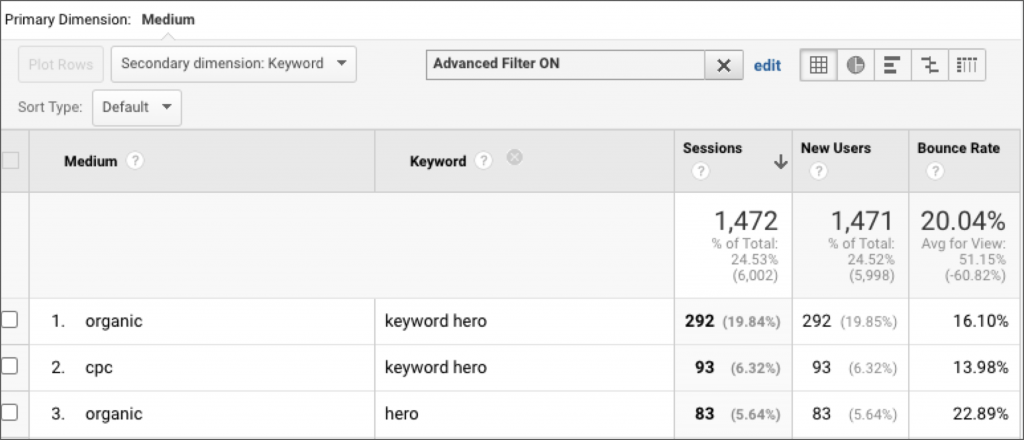The width and height of the screenshot is (1024, 440).
Task: Check row 1 organic keyword hero
Action: click(x=9, y=320)
